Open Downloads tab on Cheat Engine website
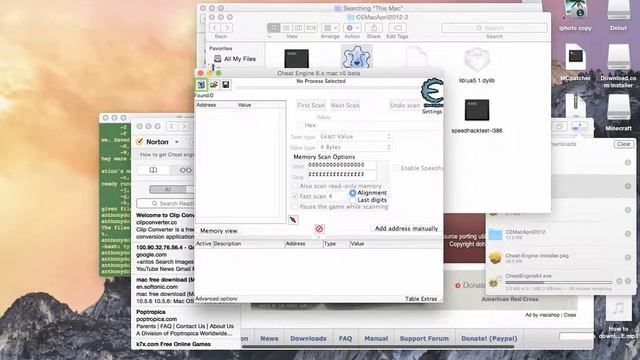This screenshot has height=360, width=640. 308,338
